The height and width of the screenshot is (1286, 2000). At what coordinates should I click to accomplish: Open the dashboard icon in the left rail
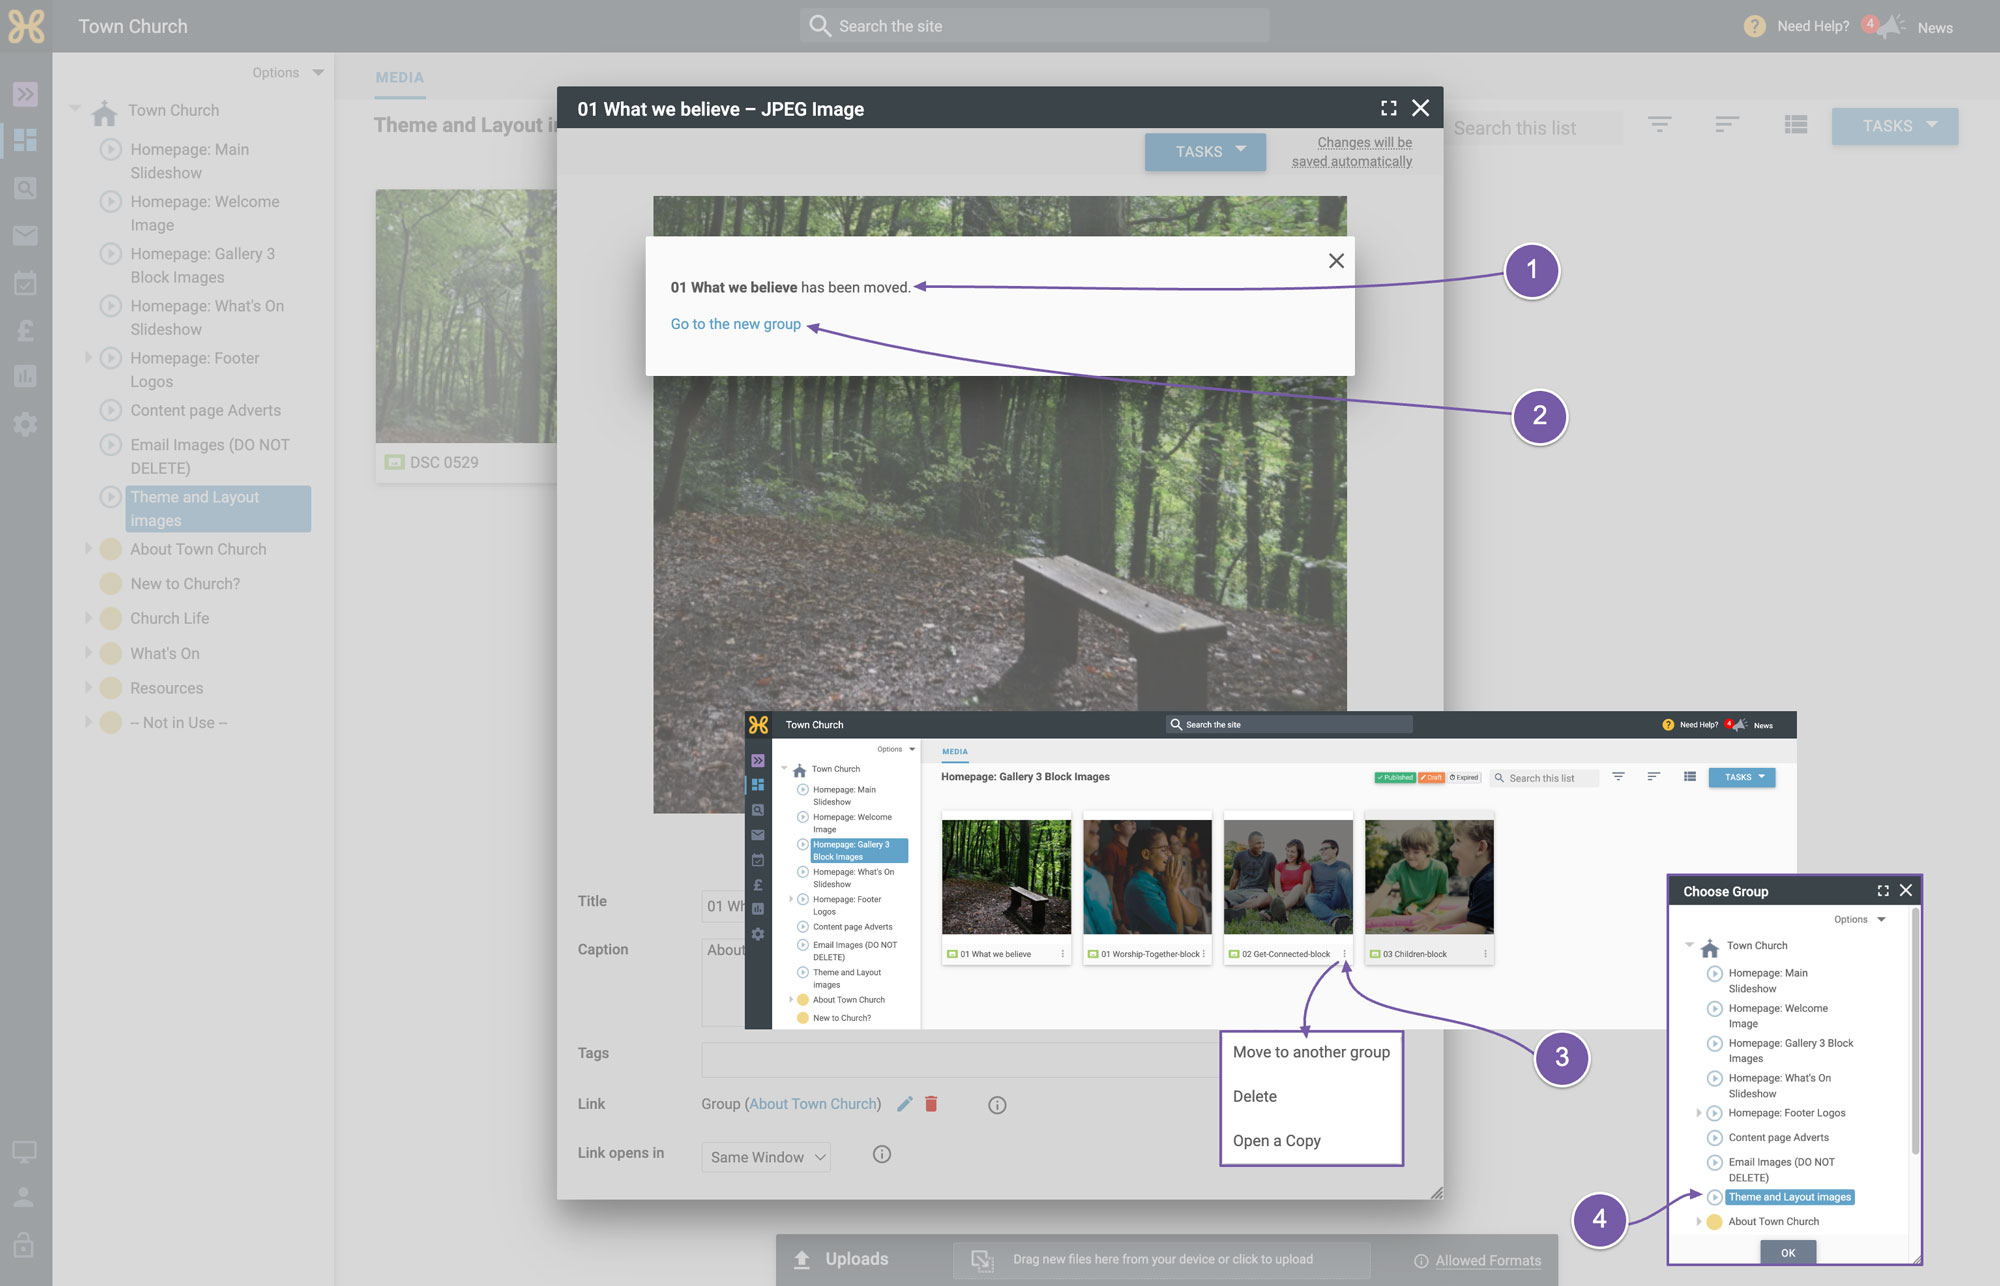pyautogui.click(x=25, y=140)
